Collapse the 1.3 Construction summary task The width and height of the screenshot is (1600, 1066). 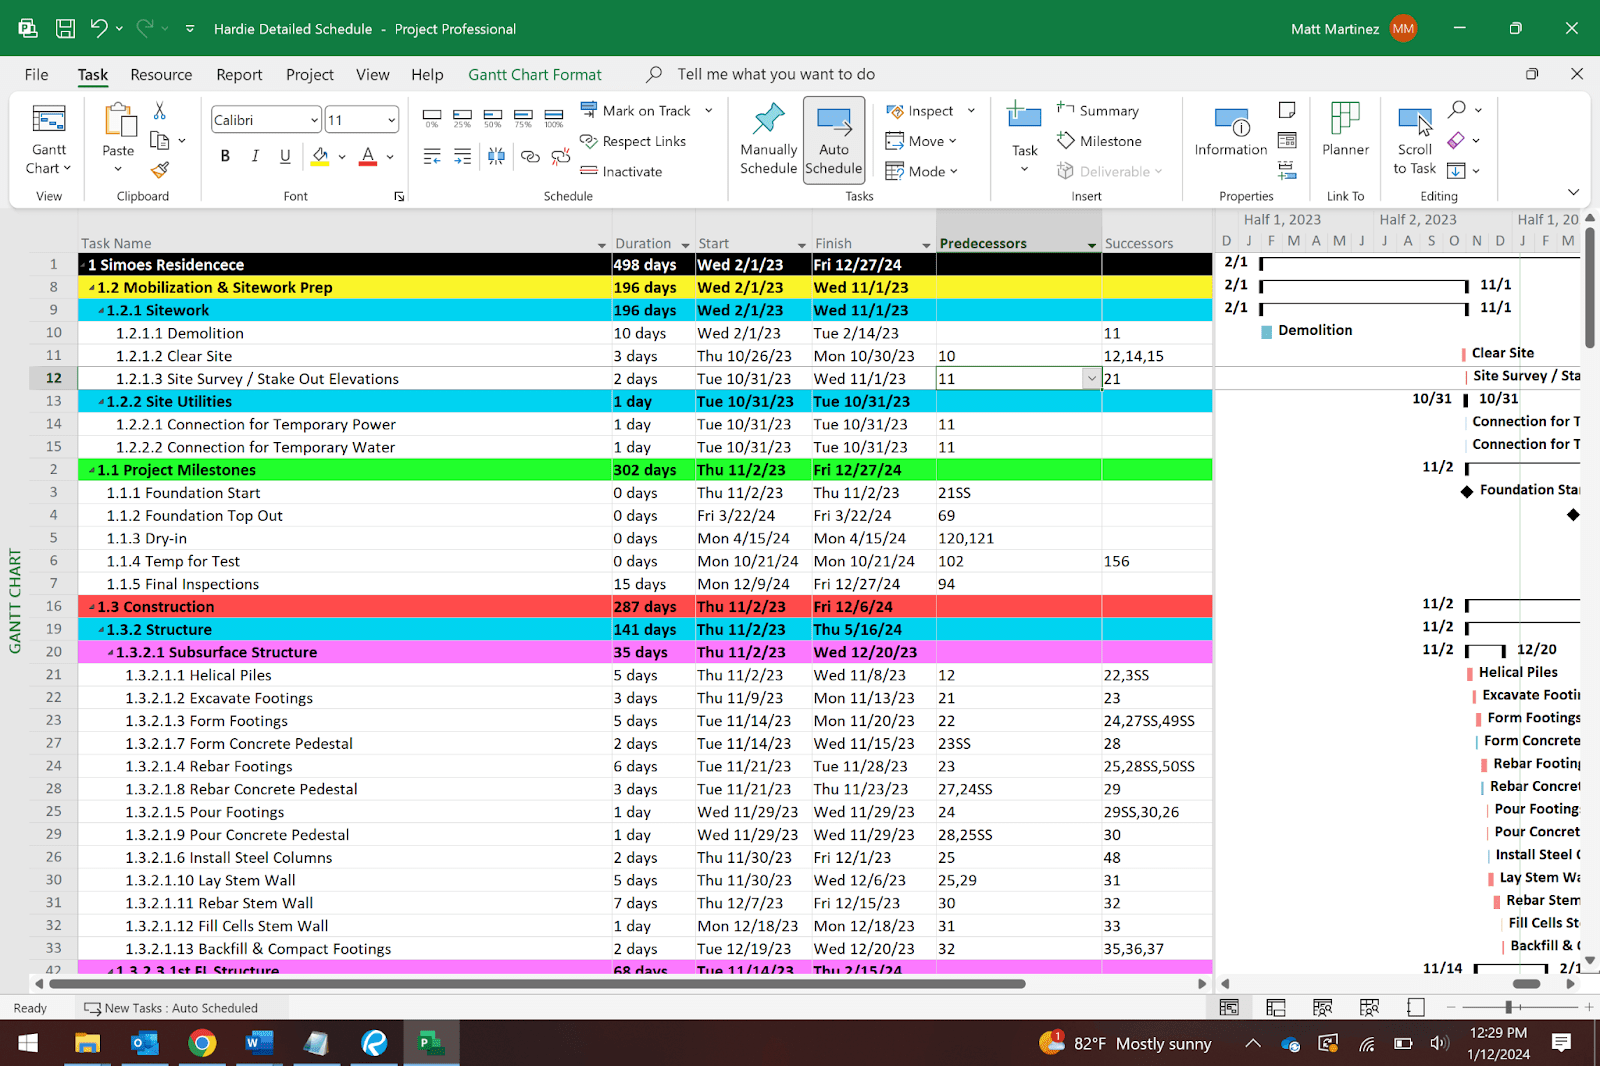click(x=91, y=606)
